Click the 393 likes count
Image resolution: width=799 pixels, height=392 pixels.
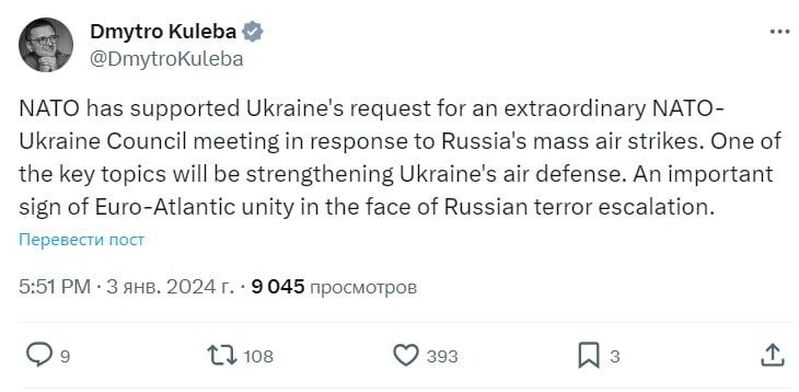pyautogui.click(x=442, y=356)
